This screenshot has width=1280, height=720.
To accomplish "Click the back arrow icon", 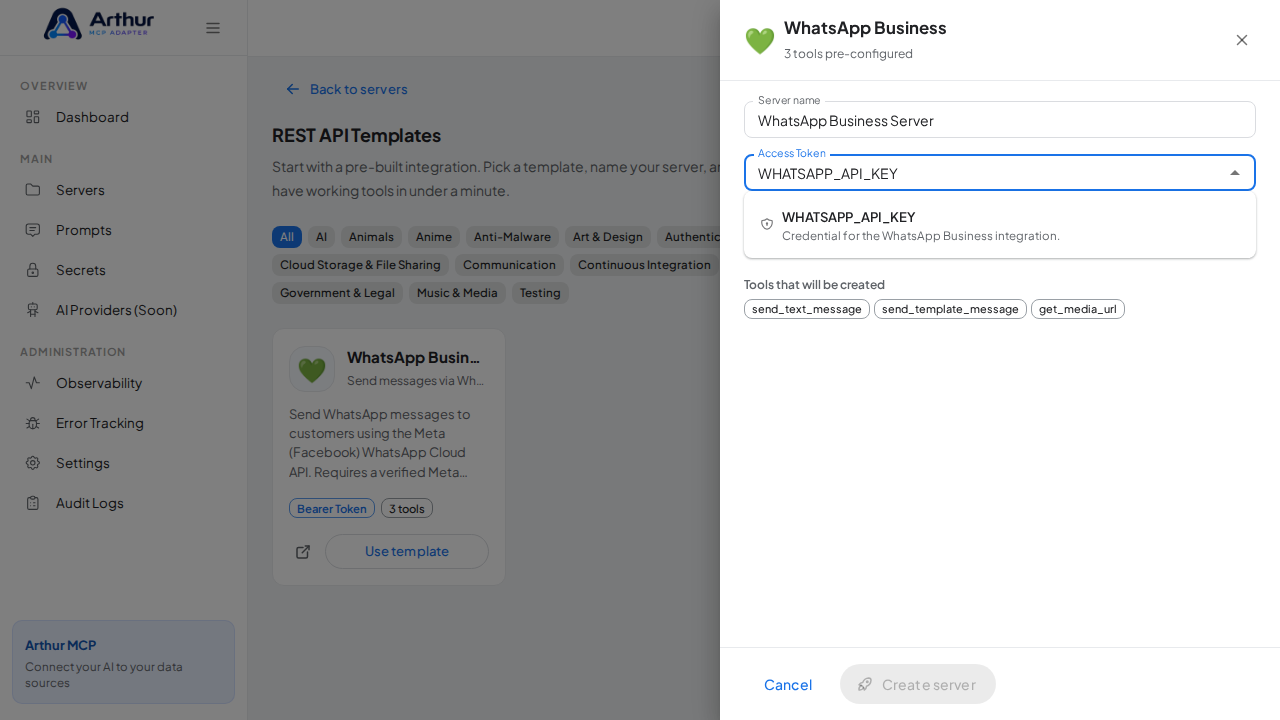I will pyautogui.click(x=293, y=89).
